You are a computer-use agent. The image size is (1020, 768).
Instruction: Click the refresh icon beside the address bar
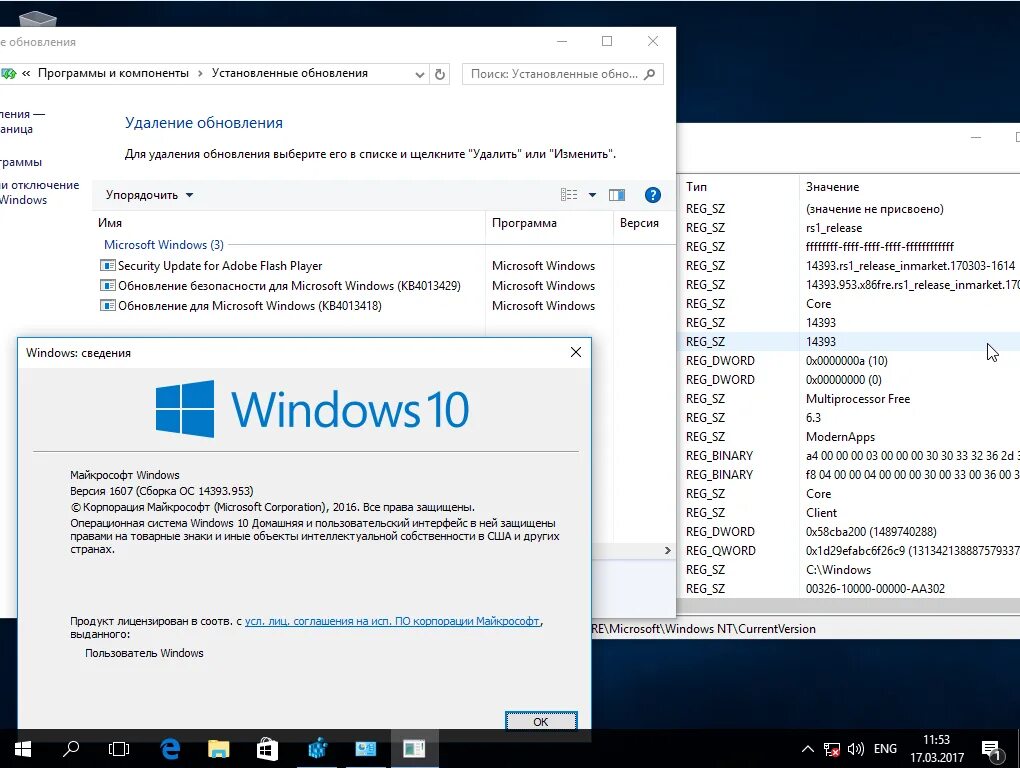(x=440, y=74)
